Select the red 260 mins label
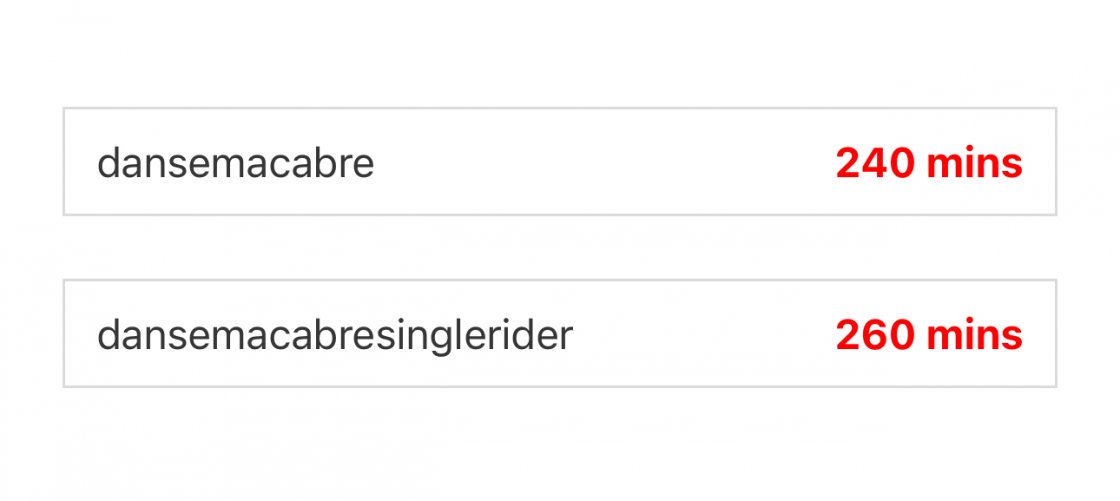The width and height of the screenshot is (1120, 501). (929, 335)
